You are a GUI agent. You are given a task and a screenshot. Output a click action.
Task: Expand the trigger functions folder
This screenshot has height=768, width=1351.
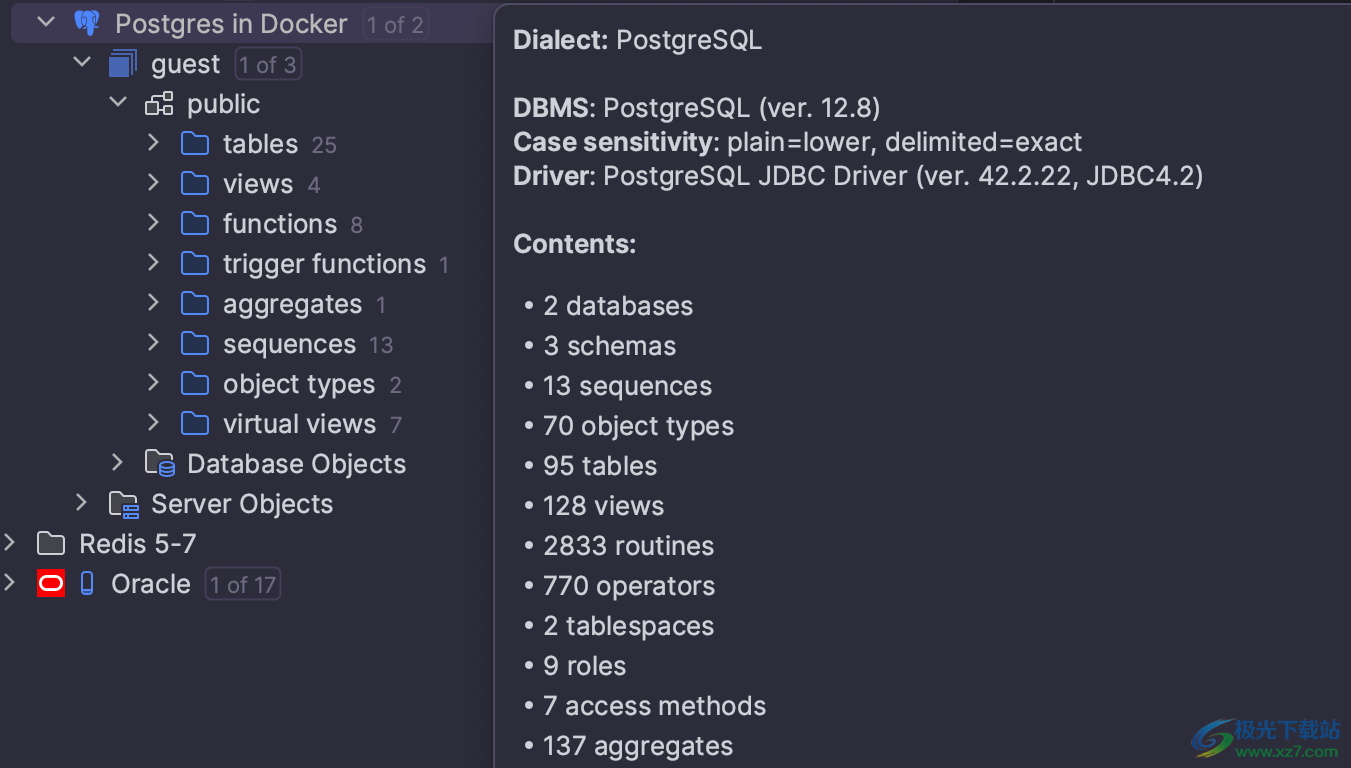coord(153,263)
